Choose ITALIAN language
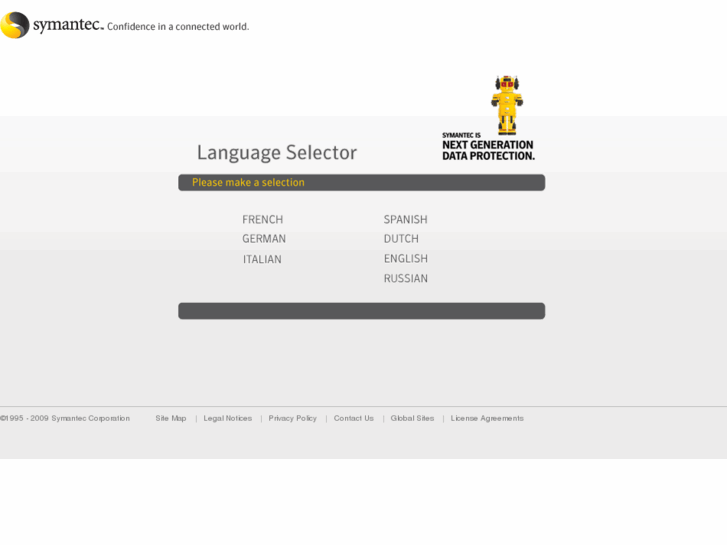 (262, 259)
